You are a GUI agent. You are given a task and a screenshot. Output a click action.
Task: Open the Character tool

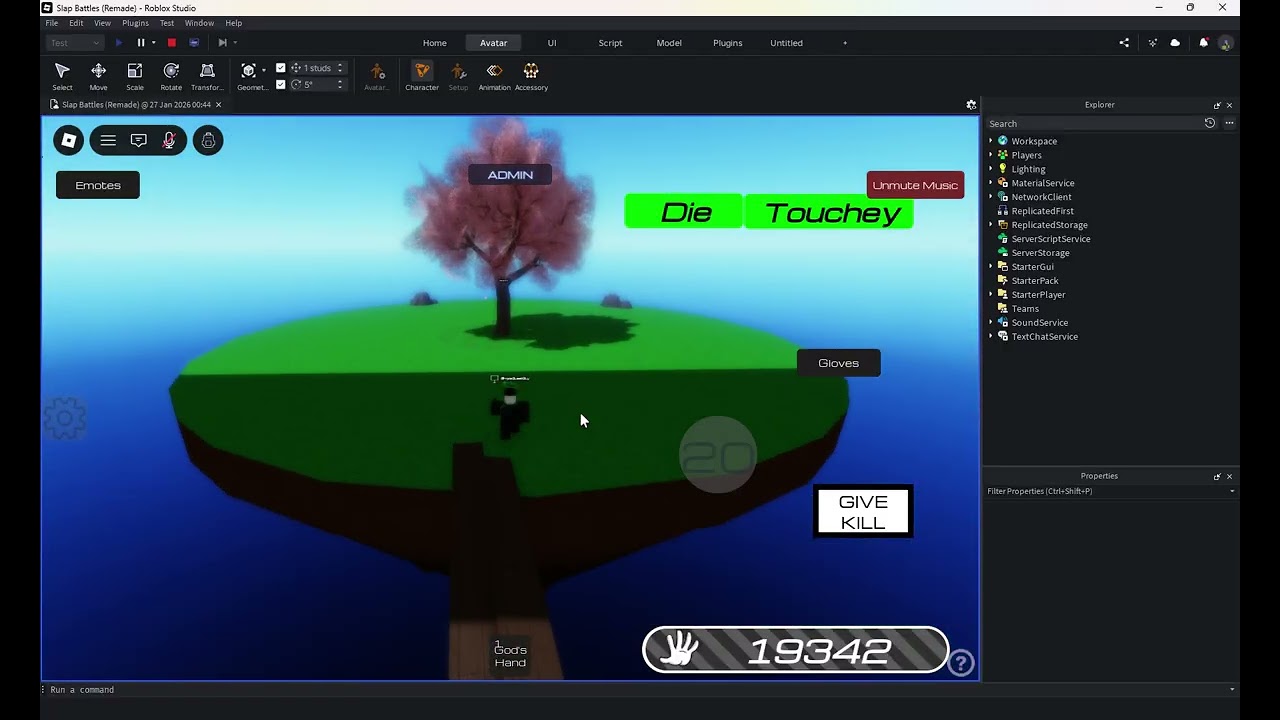(x=422, y=76)
